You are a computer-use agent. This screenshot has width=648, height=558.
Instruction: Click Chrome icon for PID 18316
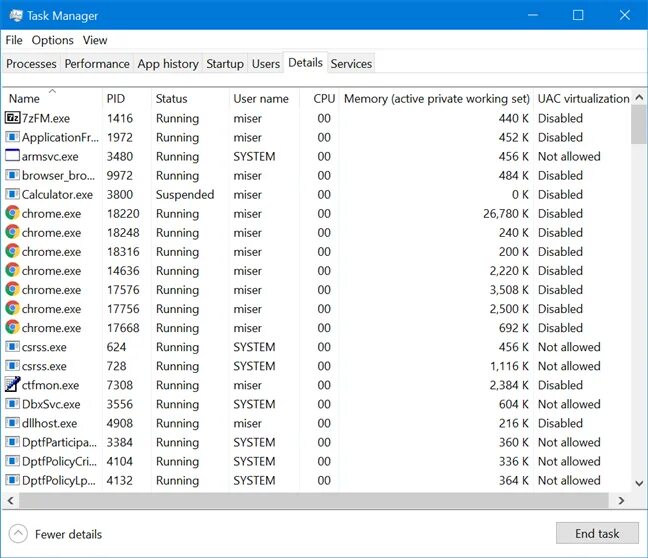tap(12, 251)
